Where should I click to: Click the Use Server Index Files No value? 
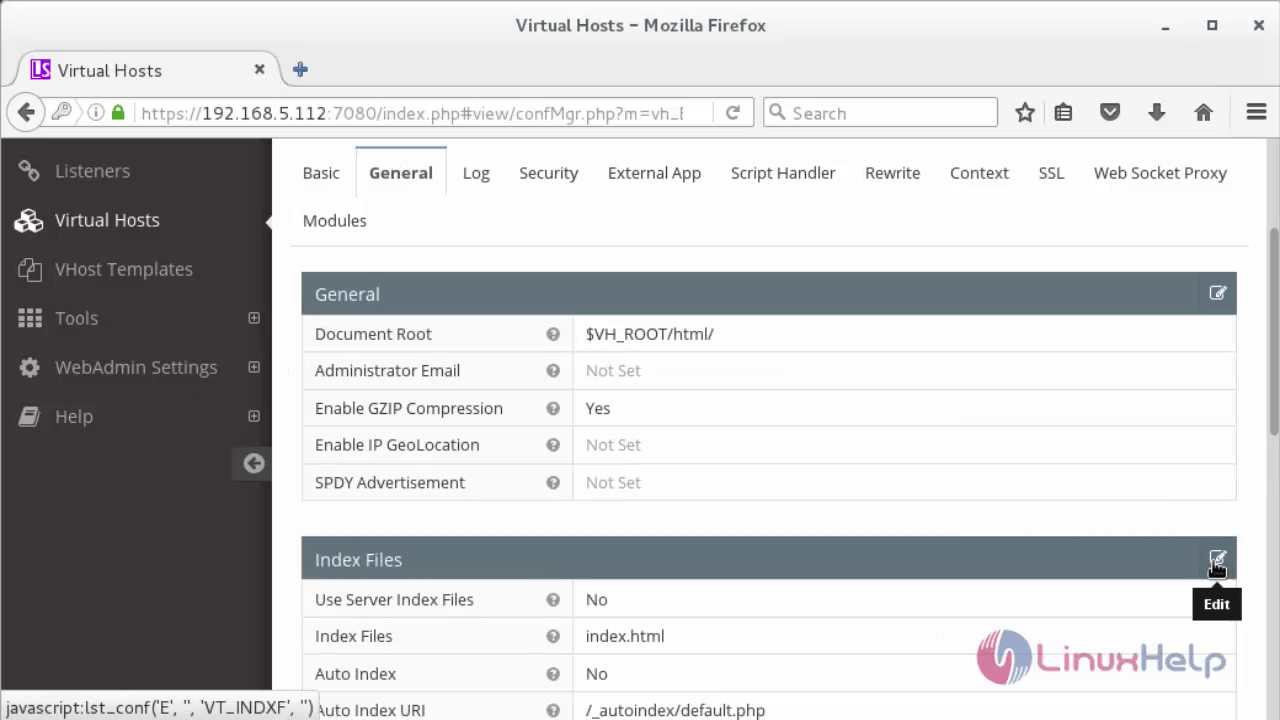596,600
